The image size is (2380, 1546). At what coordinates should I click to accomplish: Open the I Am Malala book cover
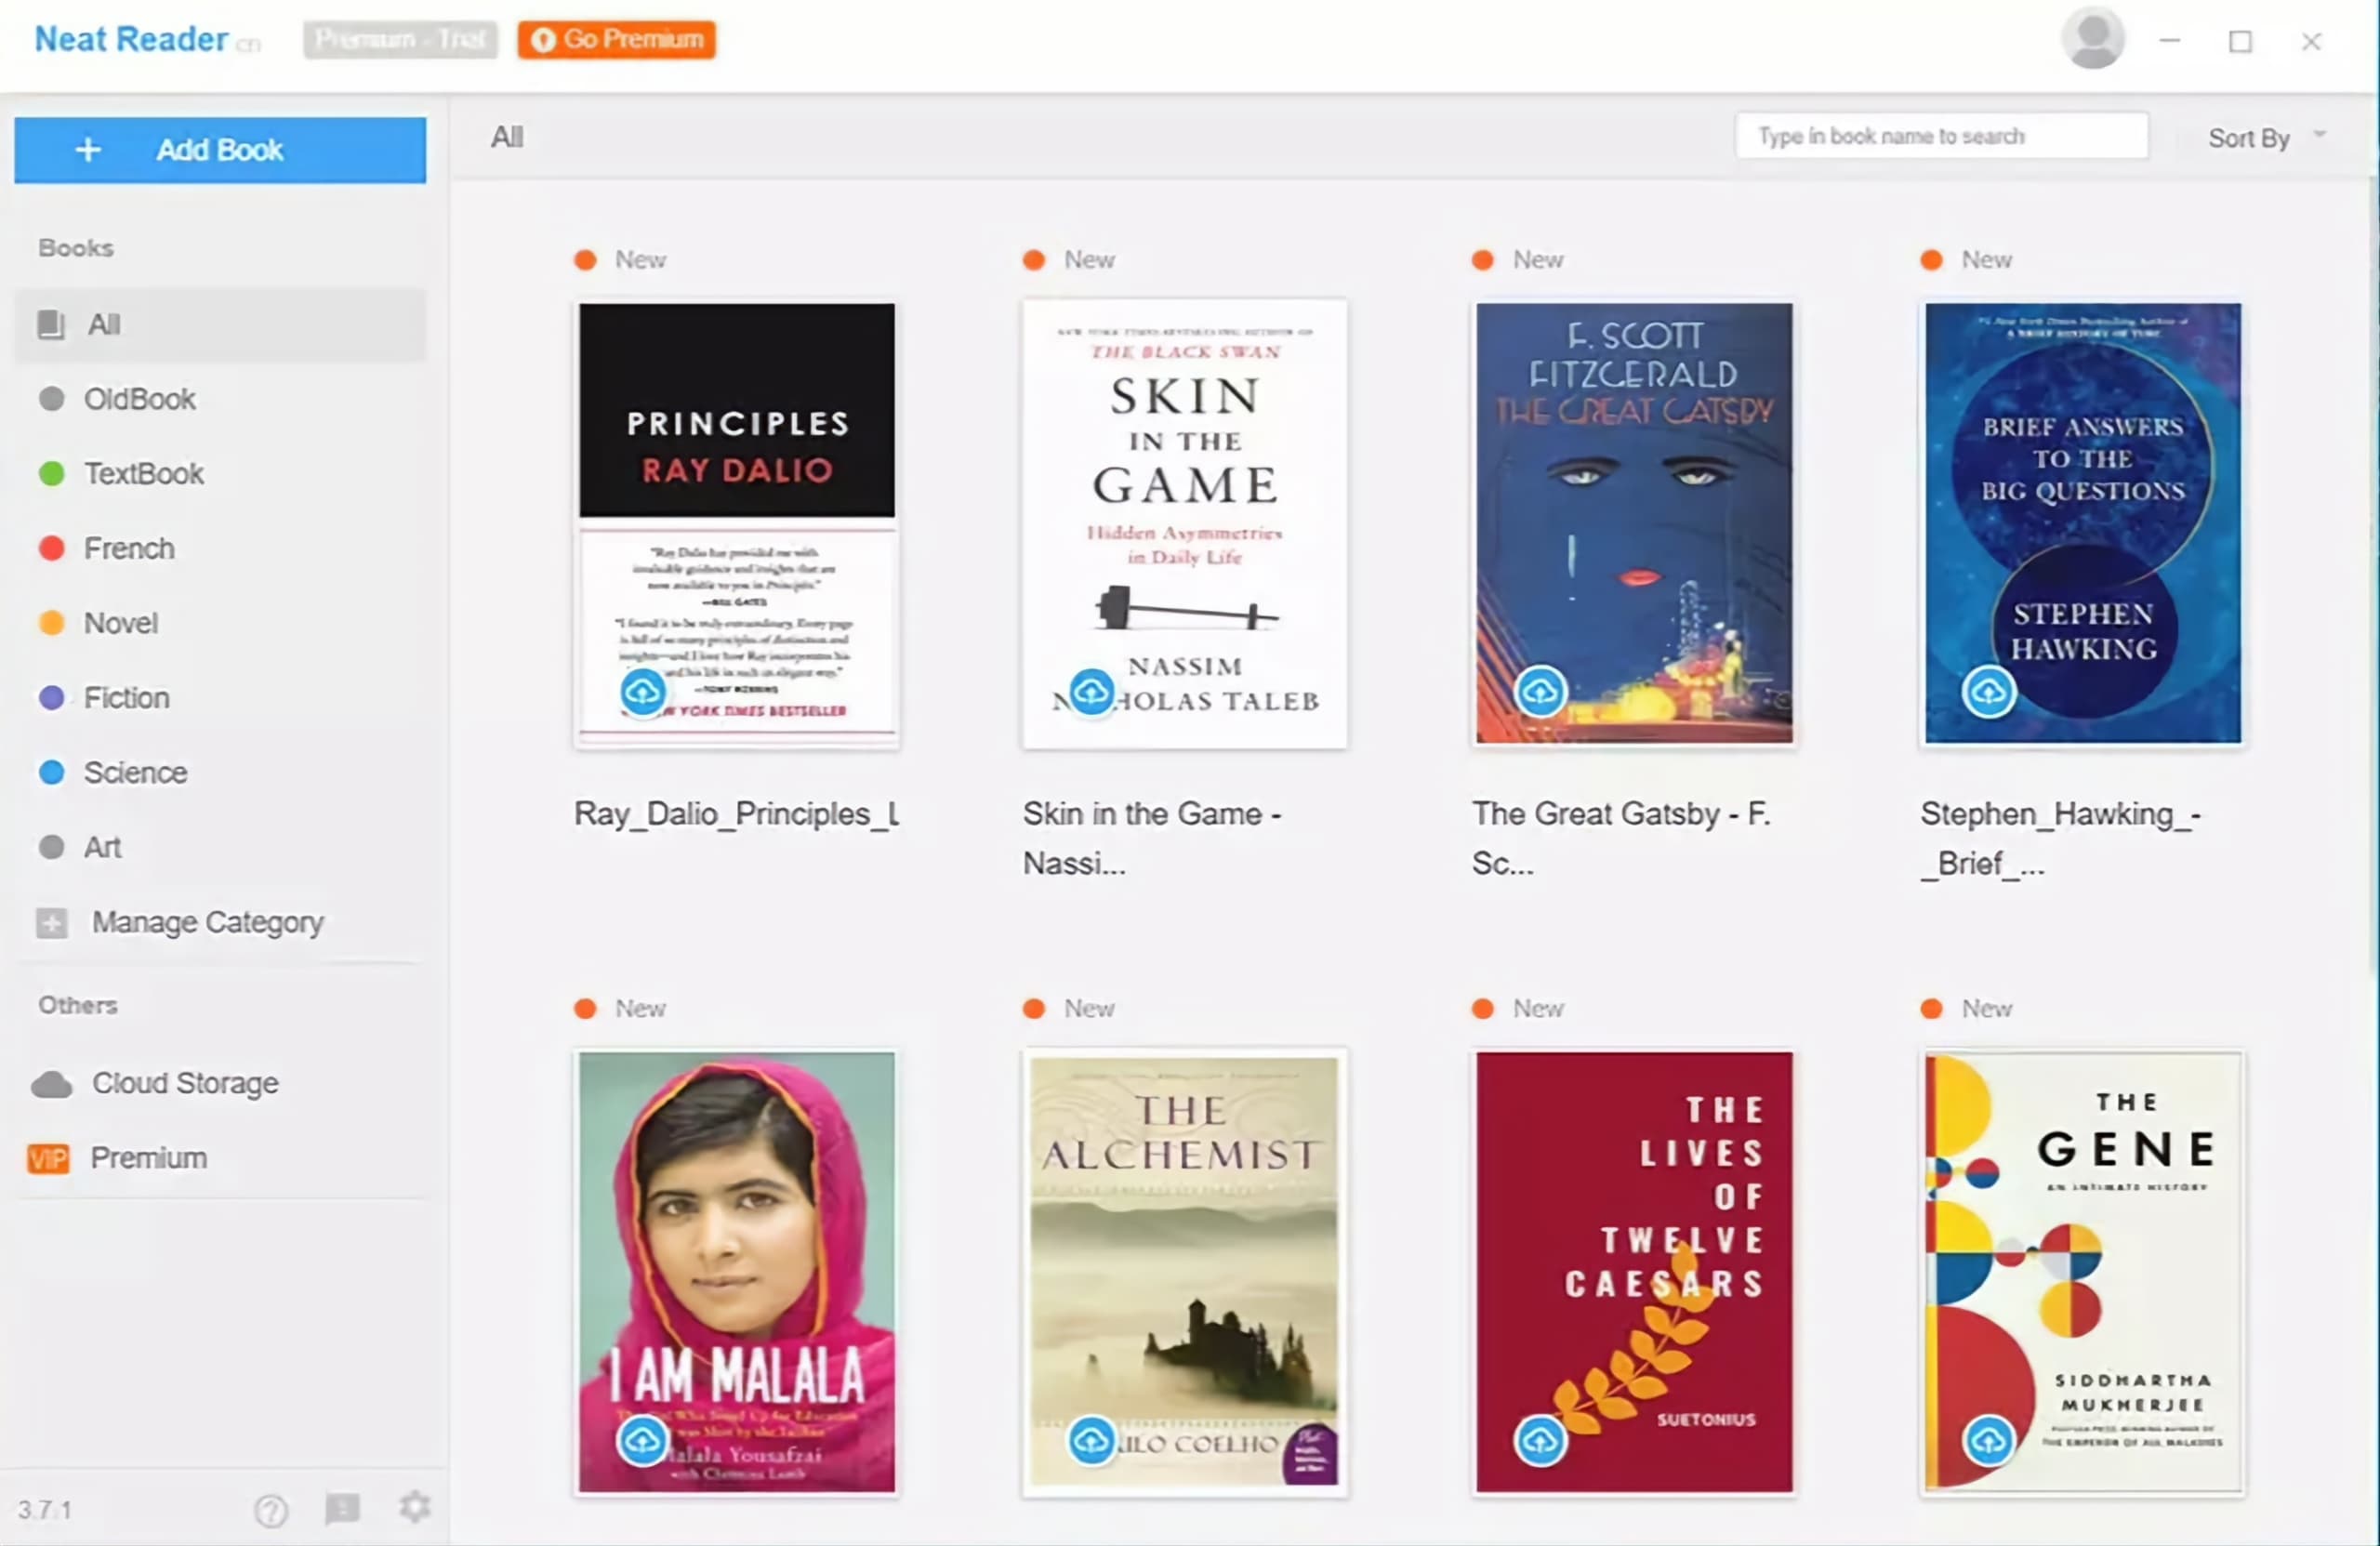pos(737,1272)
